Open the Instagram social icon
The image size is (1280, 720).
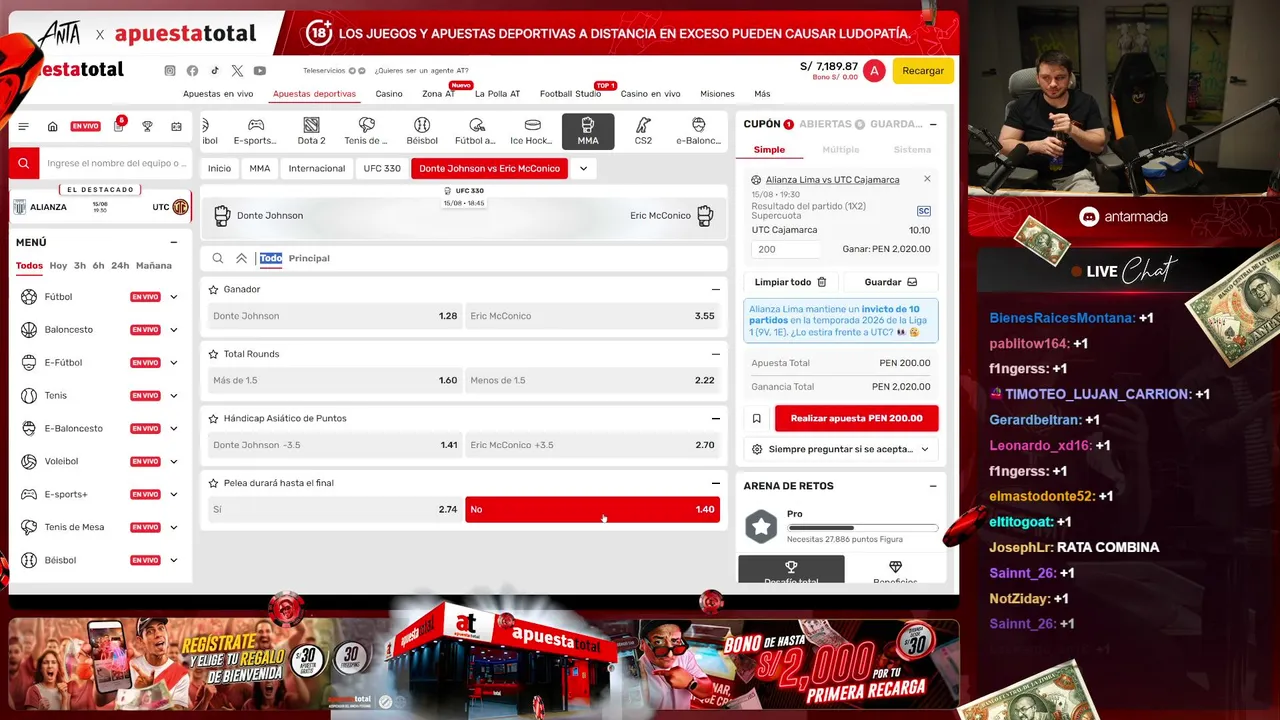tap(170, 71)
